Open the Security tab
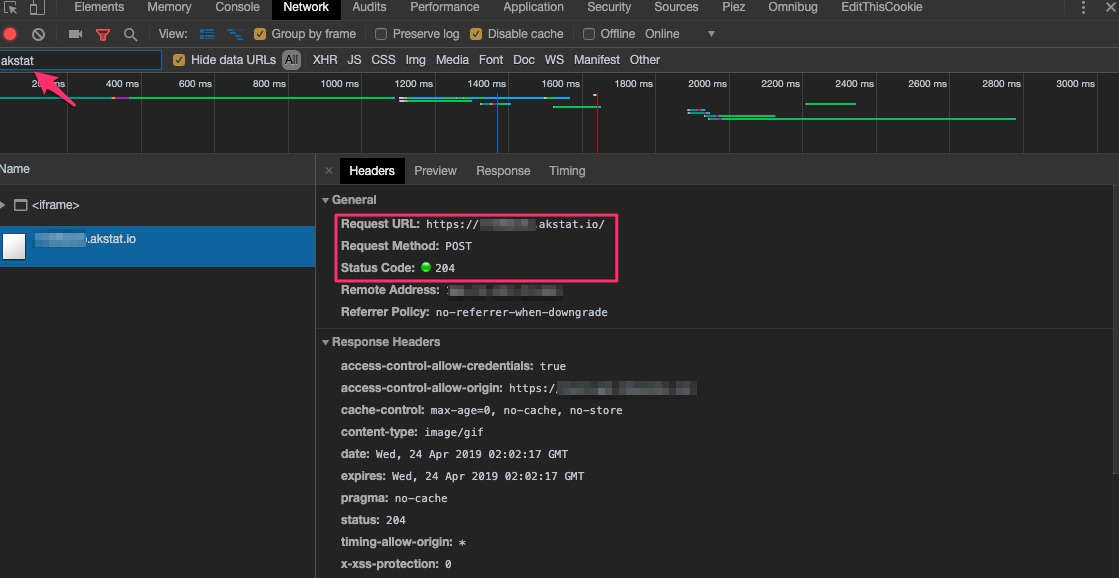This screenshot has width=1119, height=578. pyautogui.click(x=609, y=8)
